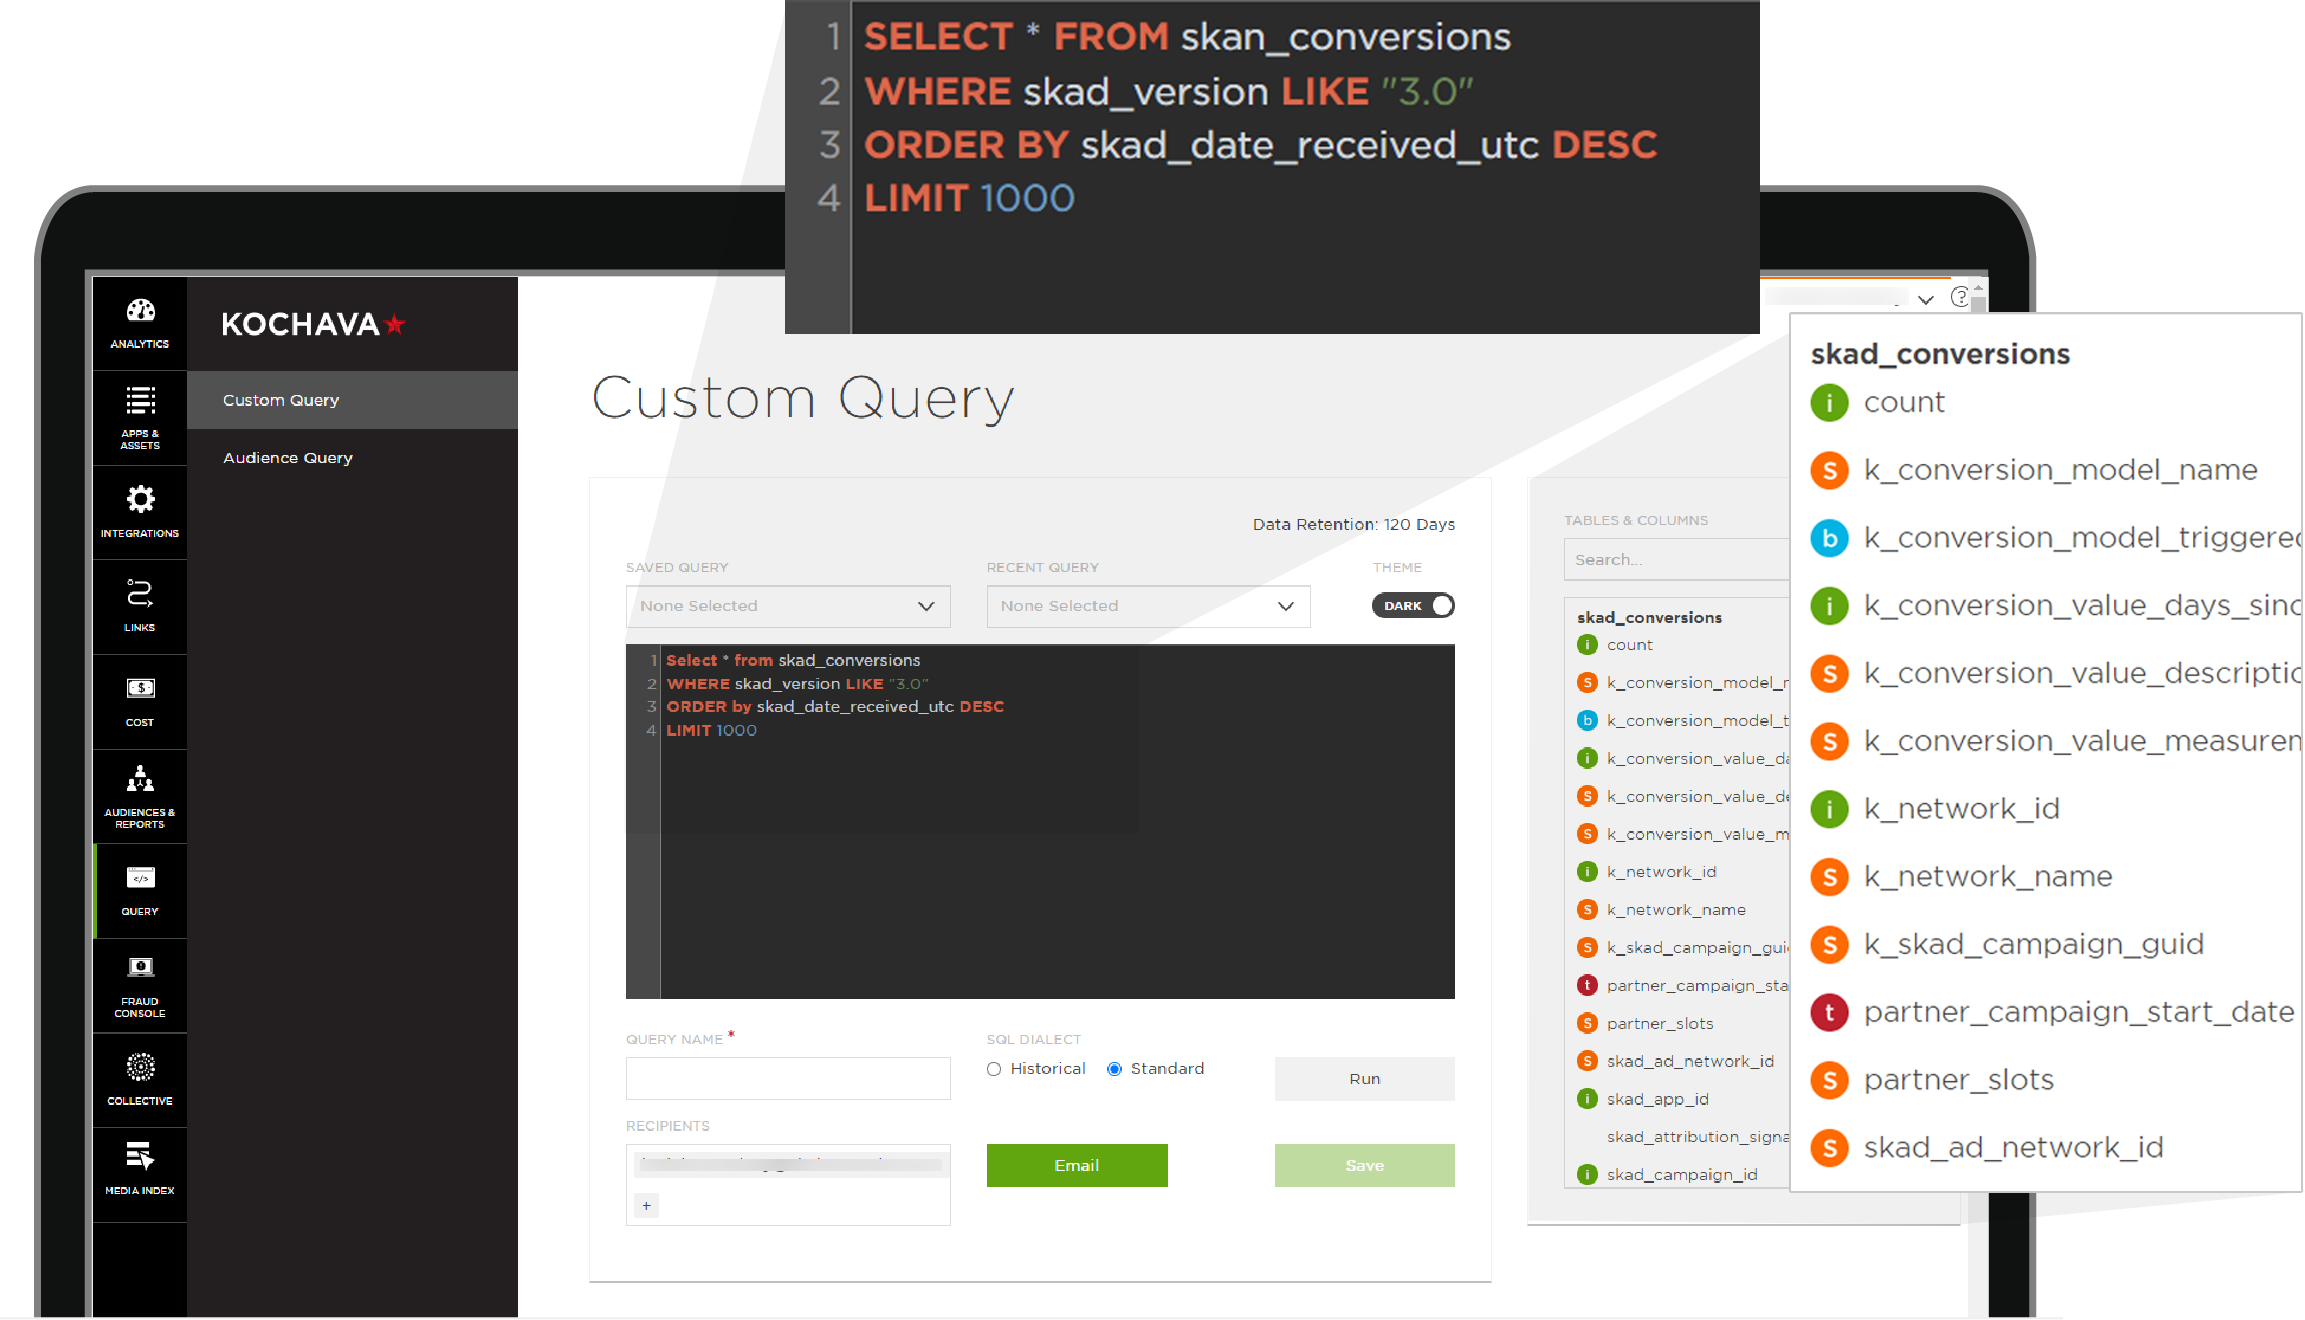Click boolean icon beside k_conversion_model_triggered in enlarged panel

[x=1830, y=538]
